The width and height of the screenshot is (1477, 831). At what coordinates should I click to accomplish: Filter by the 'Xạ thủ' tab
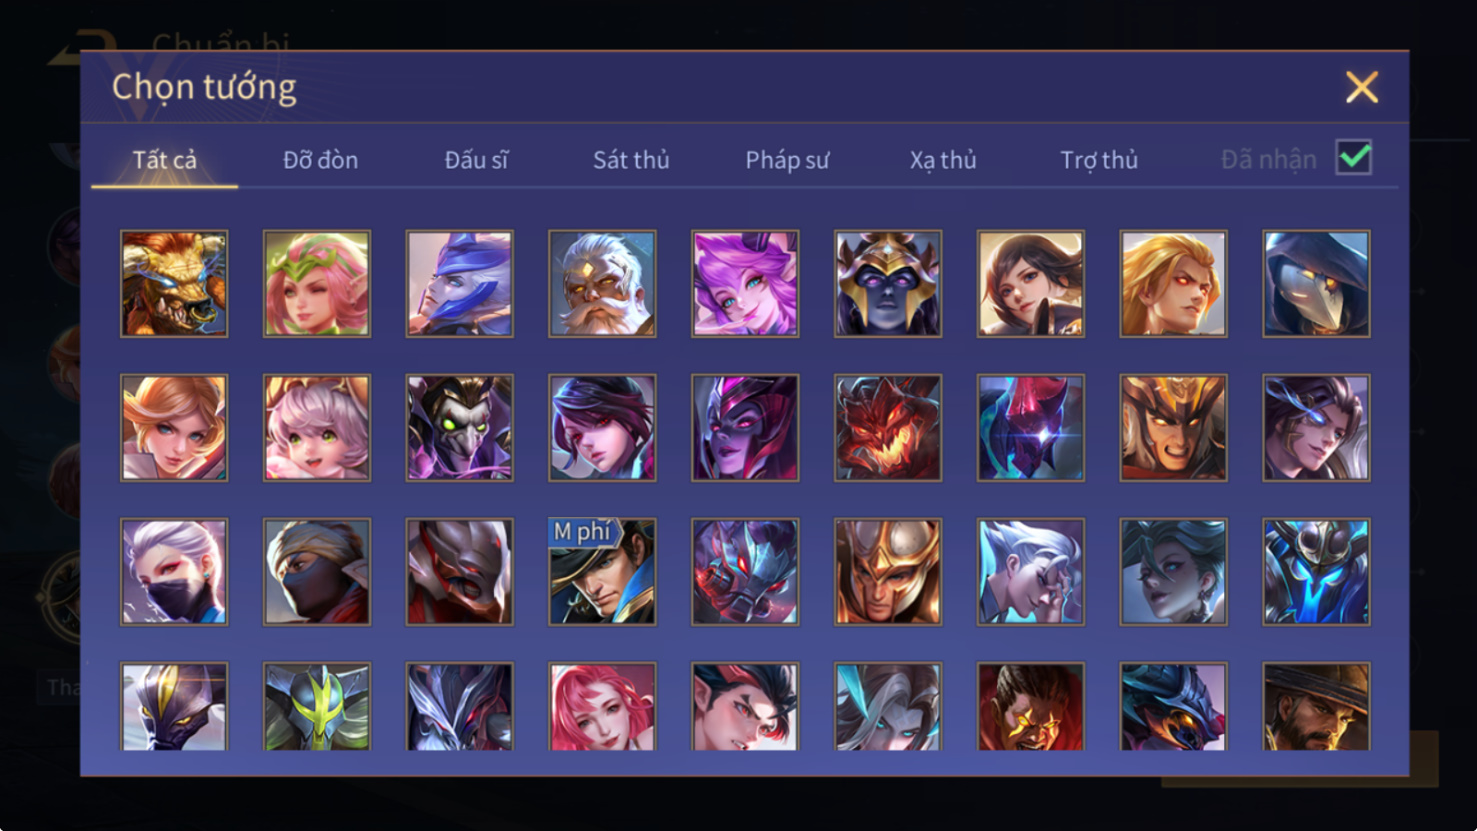click(943, 160)
